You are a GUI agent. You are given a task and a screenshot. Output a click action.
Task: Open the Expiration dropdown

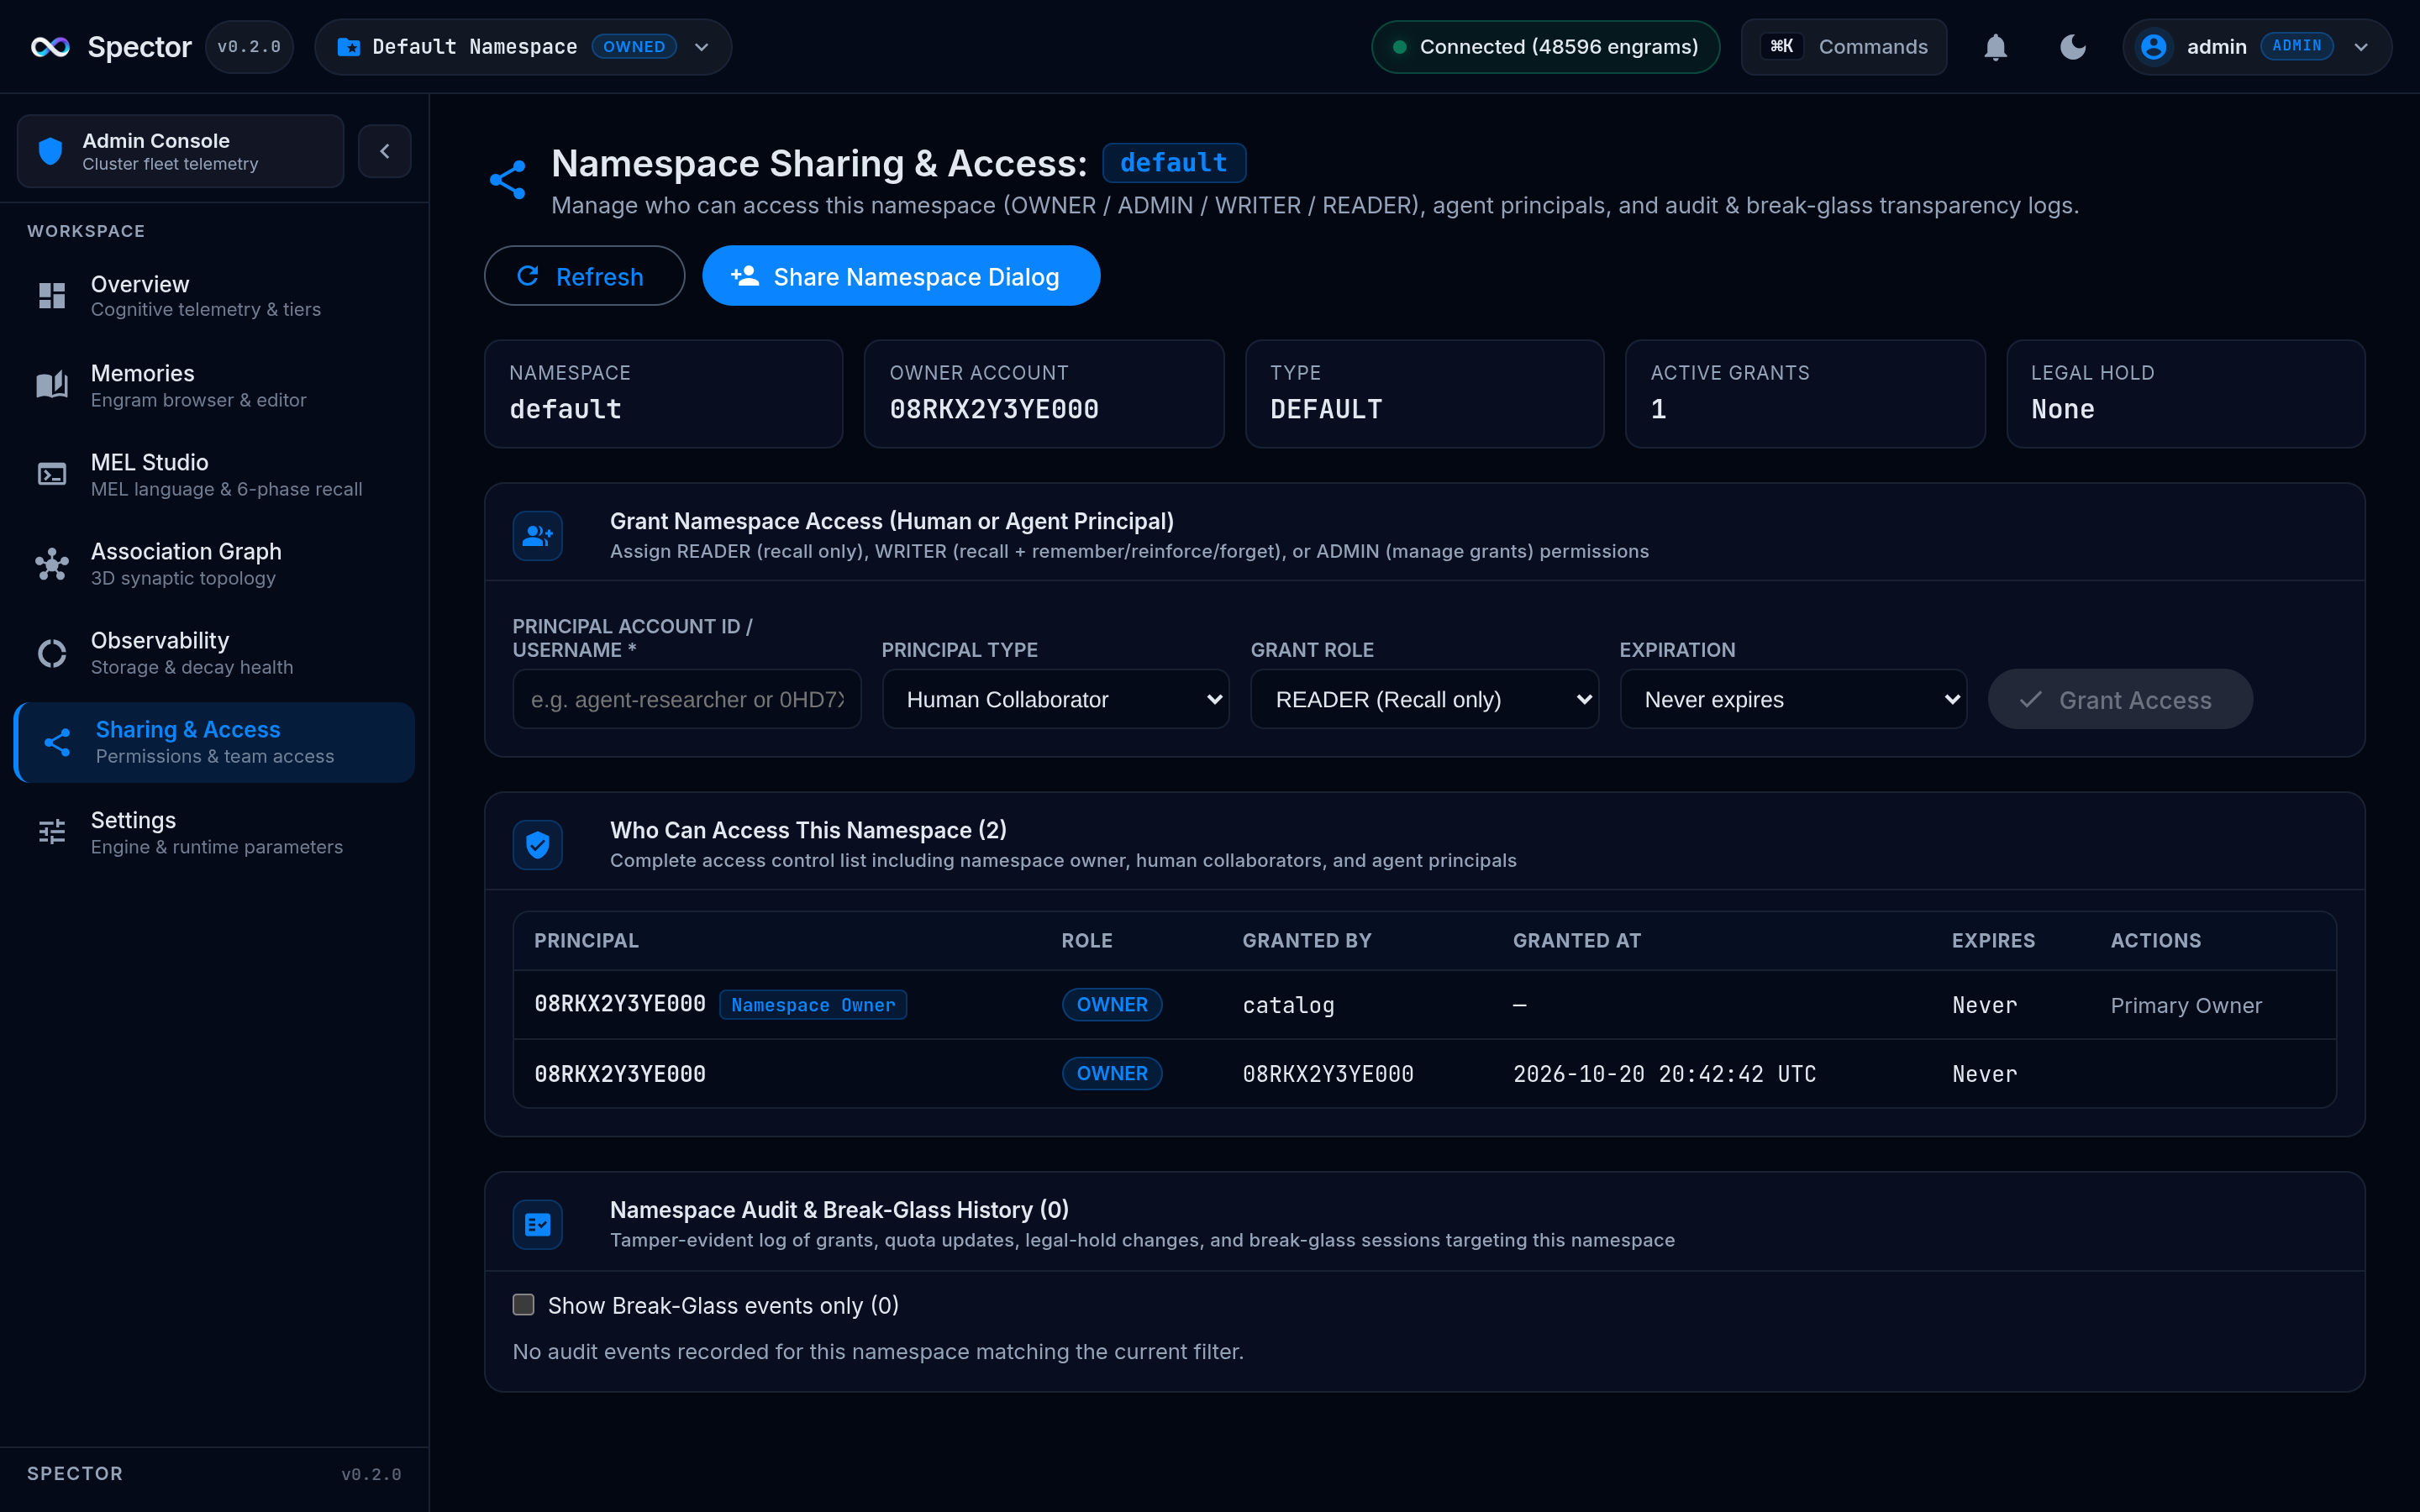[x=1793, y=699]
